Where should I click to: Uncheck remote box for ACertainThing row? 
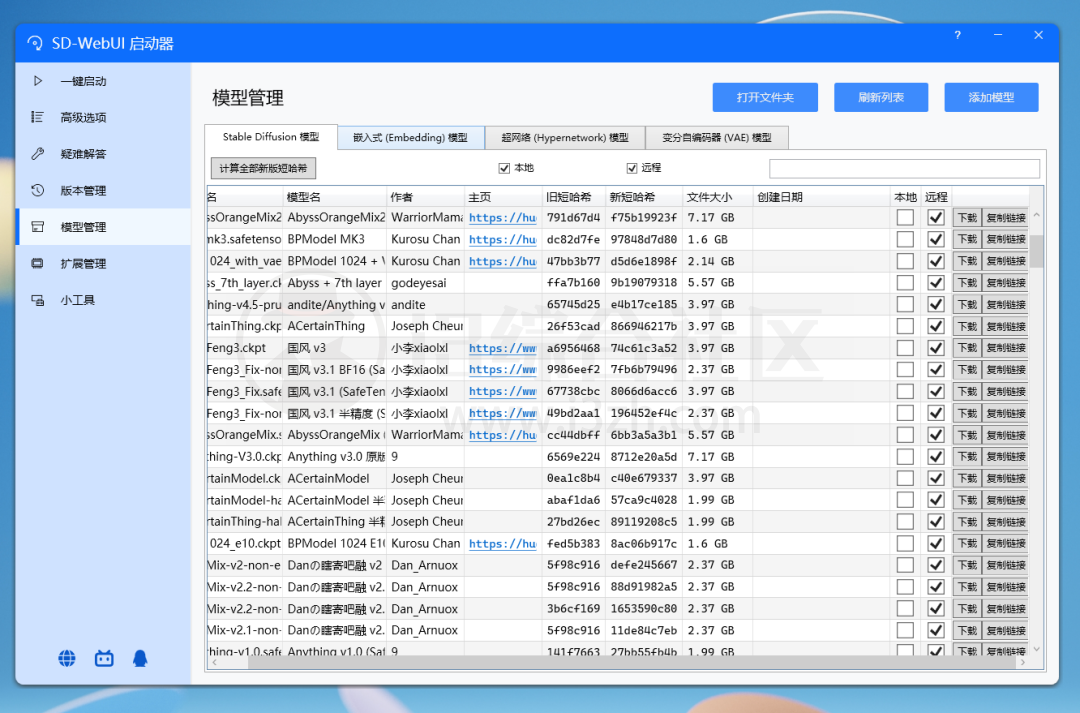click(x=935, y=326)
